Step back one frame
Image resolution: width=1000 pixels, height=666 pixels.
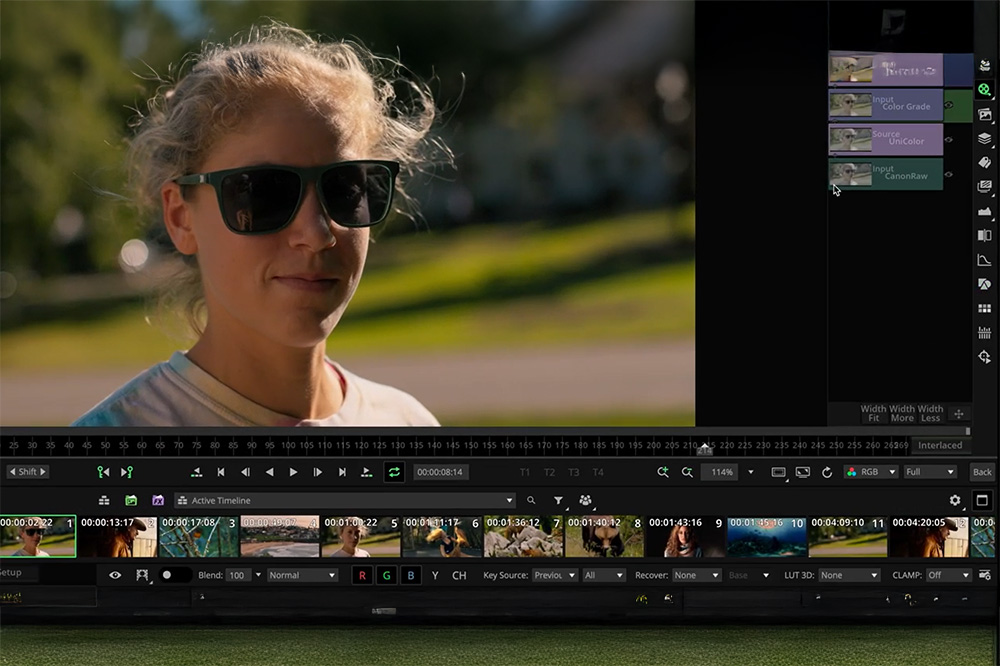pyautogui.click(x=245, y=472)
